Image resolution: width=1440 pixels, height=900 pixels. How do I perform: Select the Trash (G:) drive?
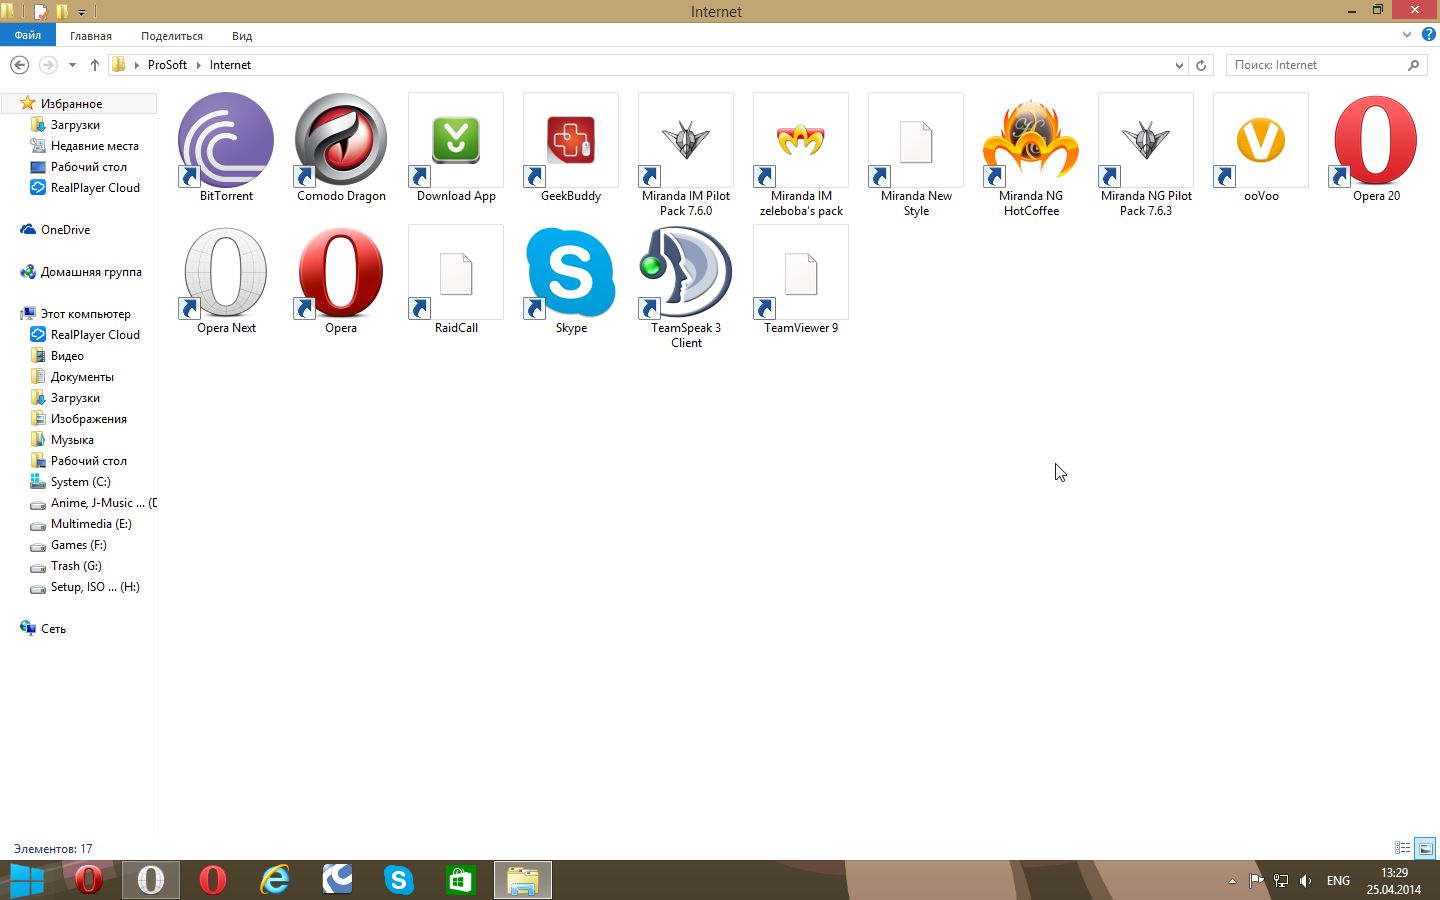(76, 566)
